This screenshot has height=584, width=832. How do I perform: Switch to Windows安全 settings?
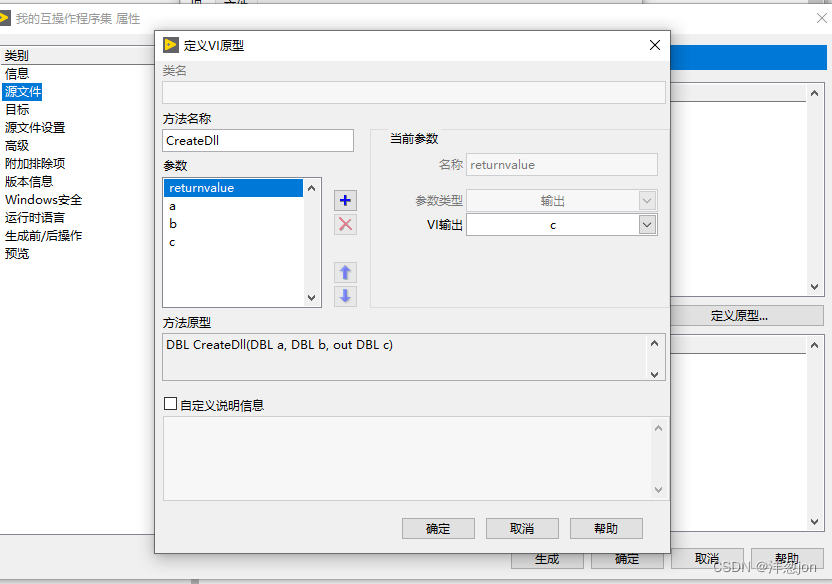(43, 199)
